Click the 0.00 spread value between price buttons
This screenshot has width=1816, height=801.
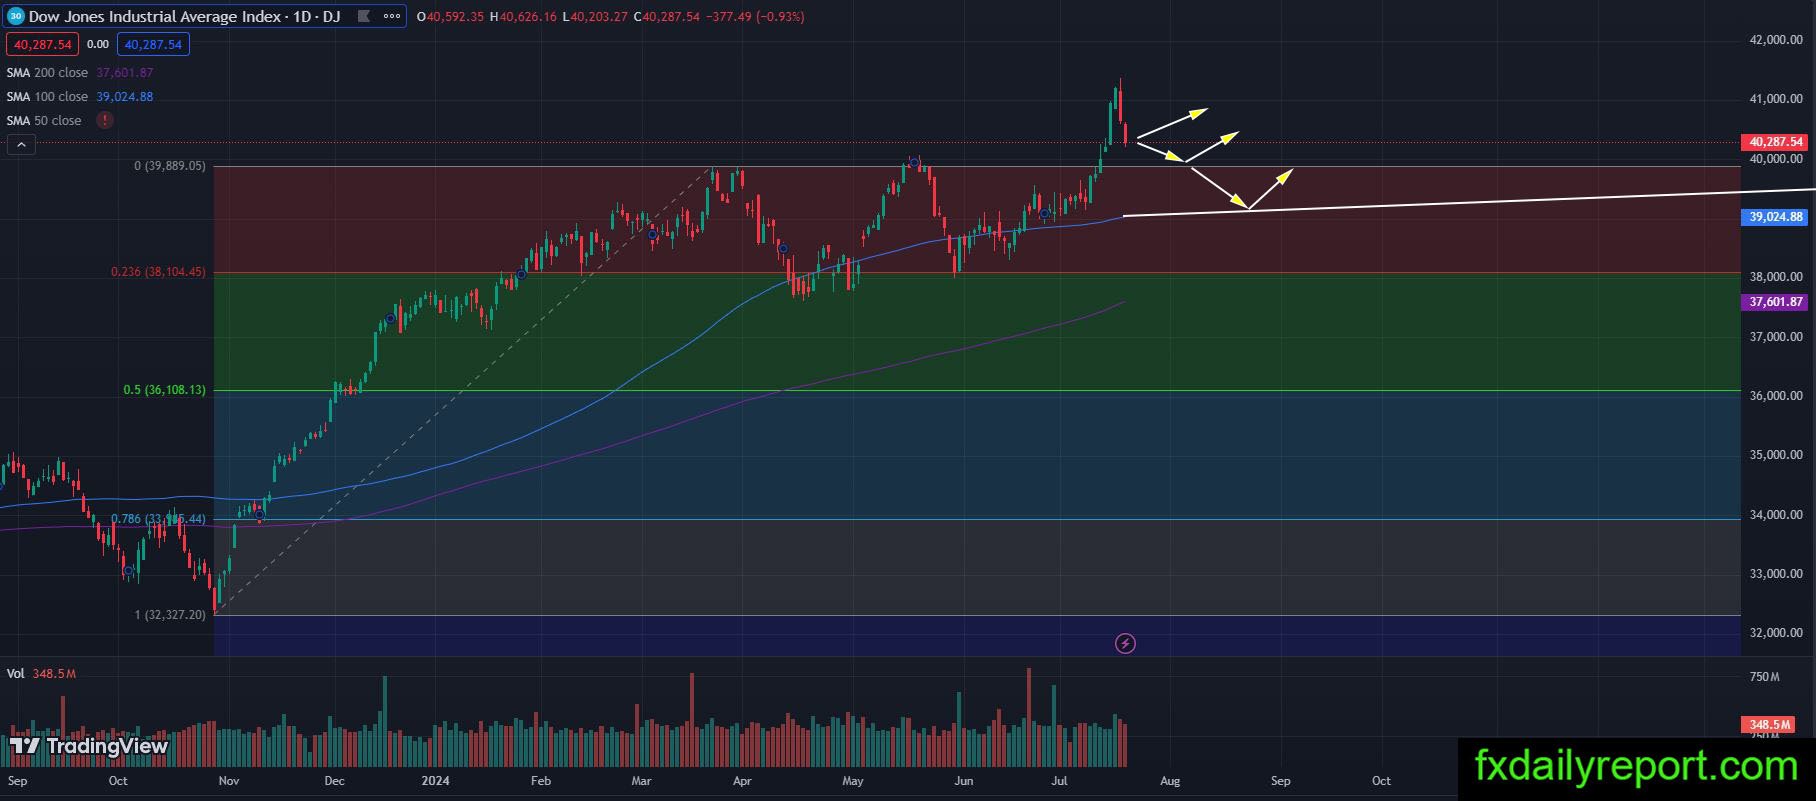pyautogui.click(x=98, y=44)
